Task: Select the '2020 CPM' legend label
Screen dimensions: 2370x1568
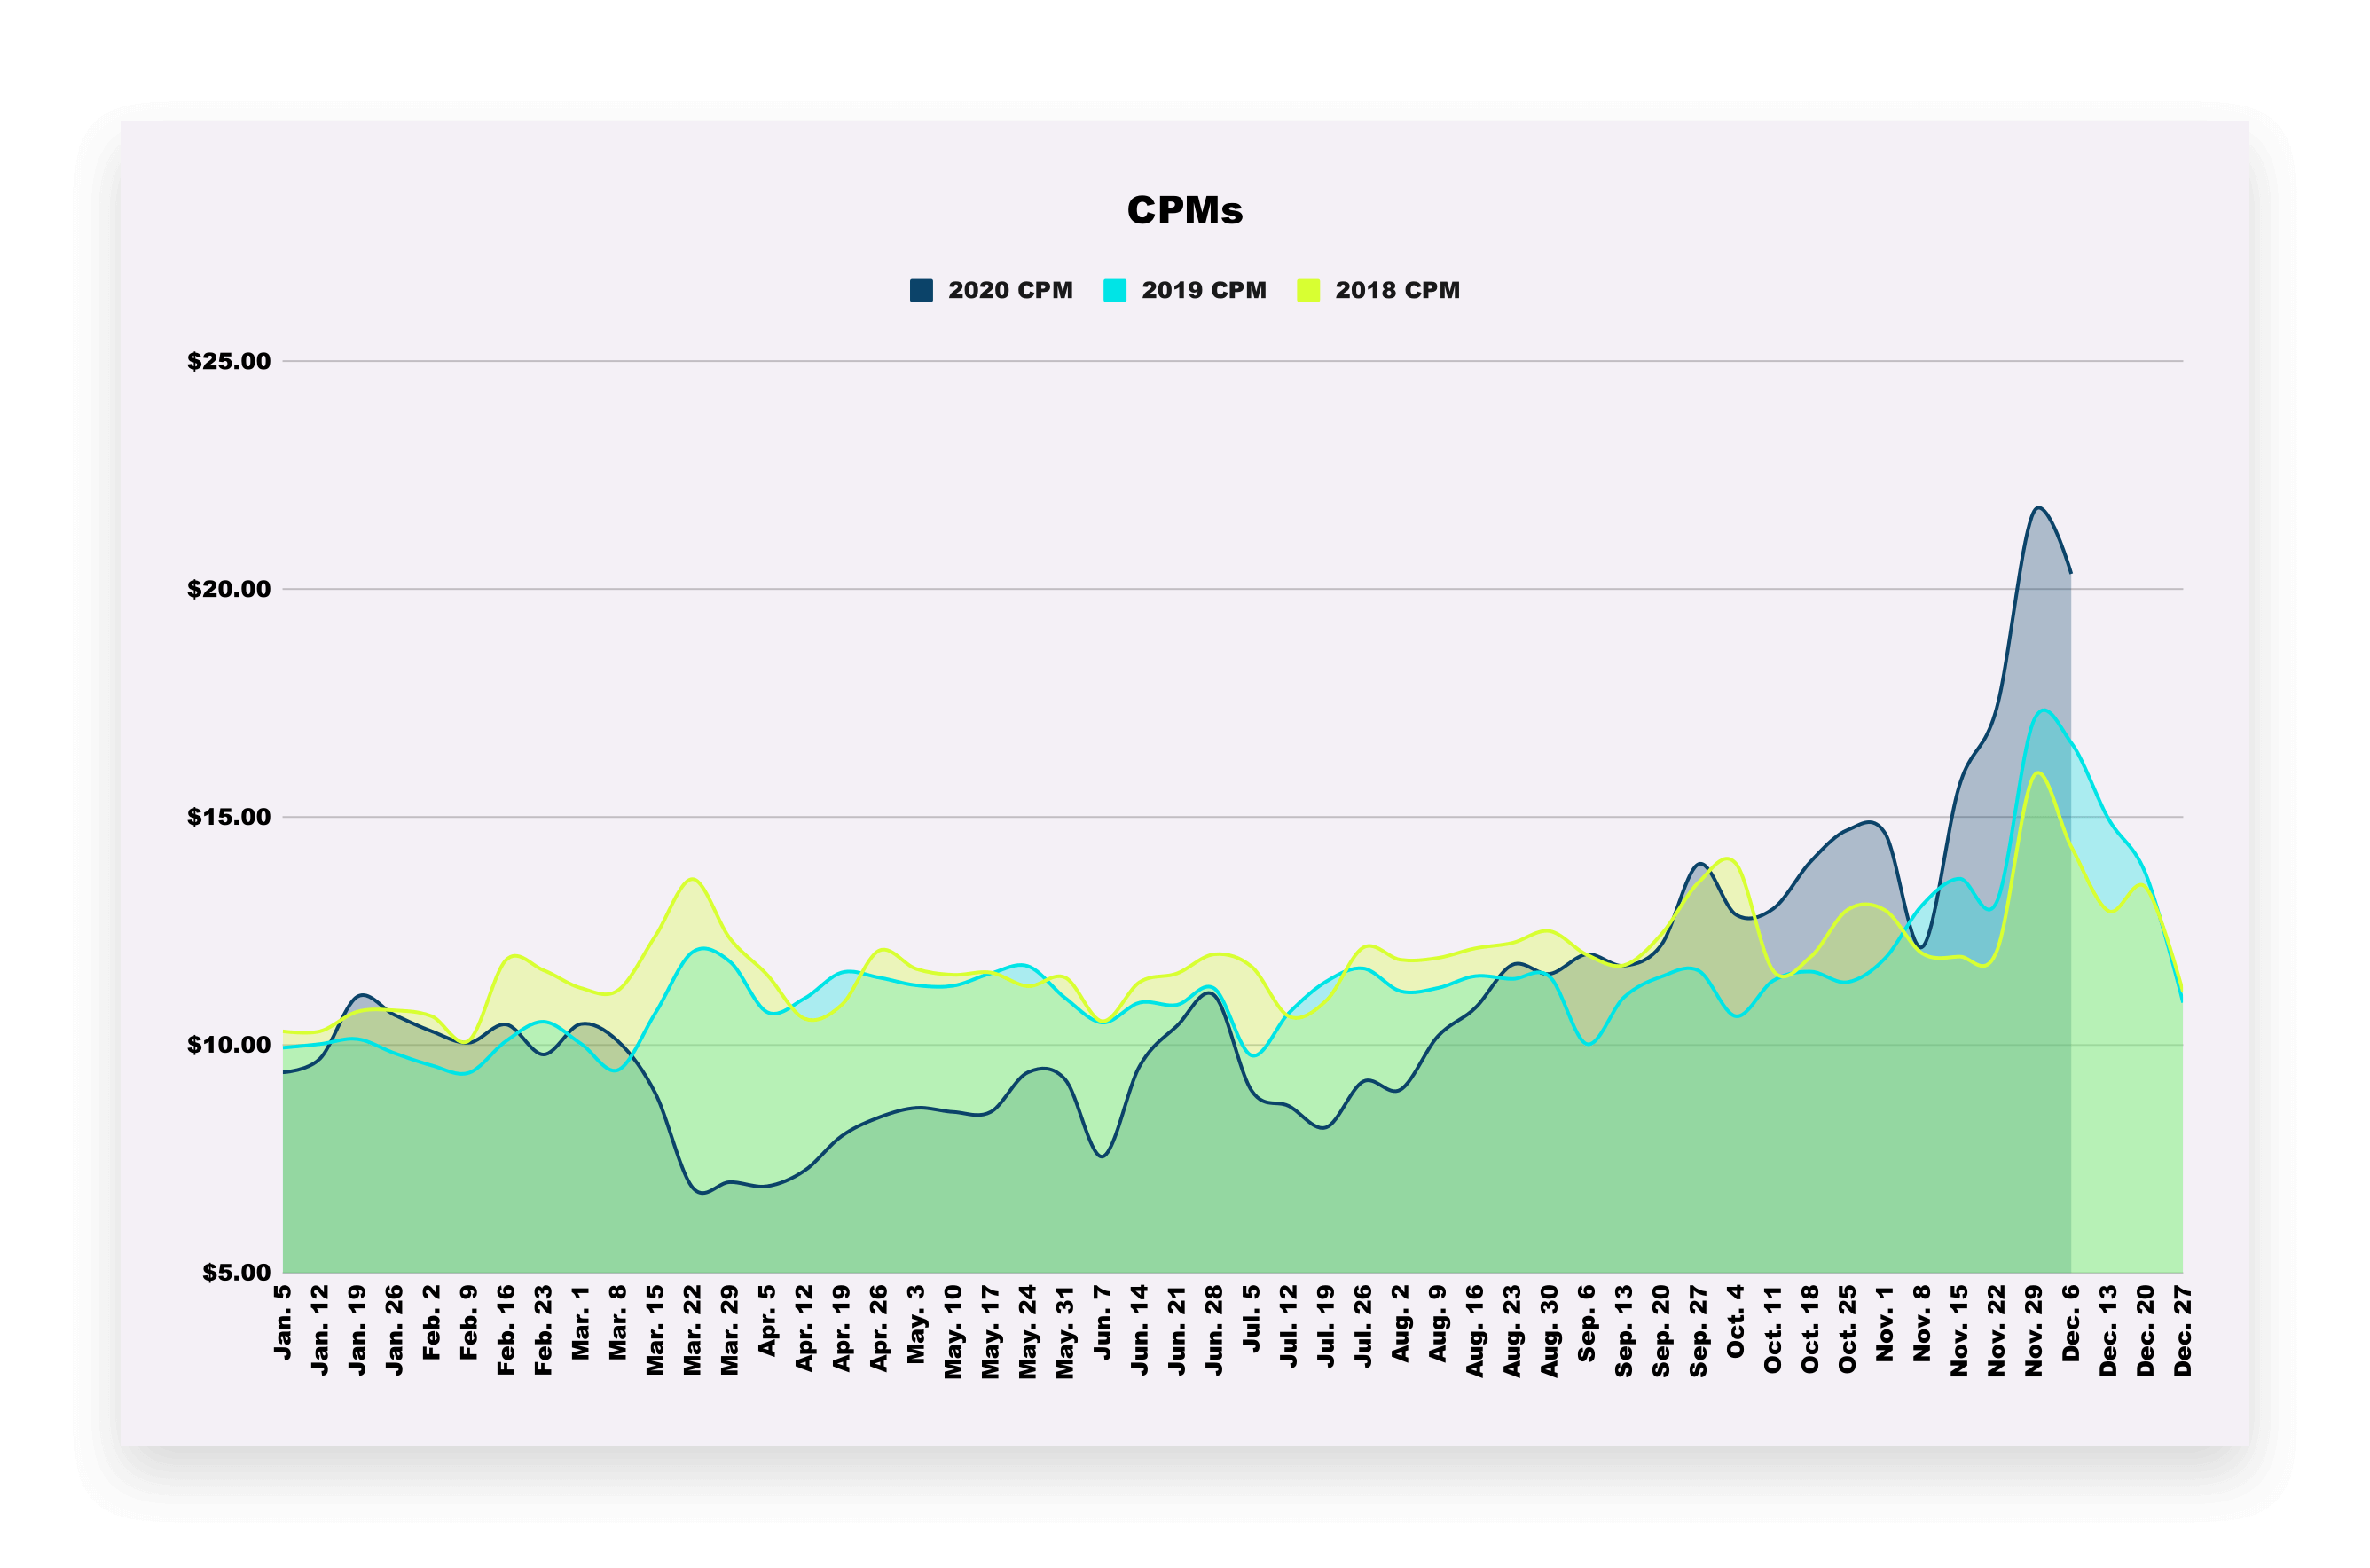Action: click(1010, 290)
